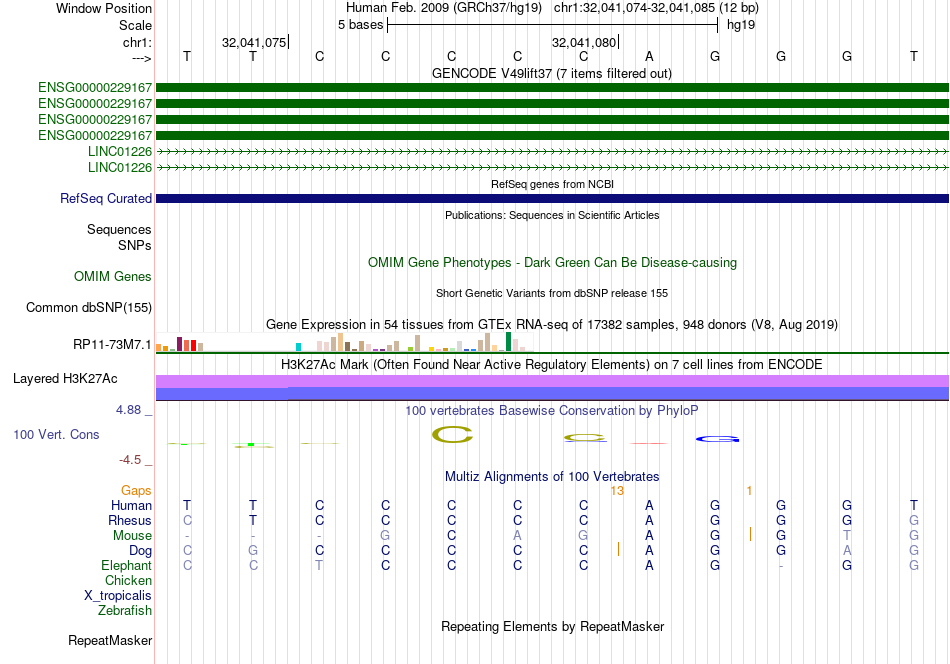Click the Zebrafish alignment row label
The width and height of the screenshot is (950, 664).
(x=125, y=610)
